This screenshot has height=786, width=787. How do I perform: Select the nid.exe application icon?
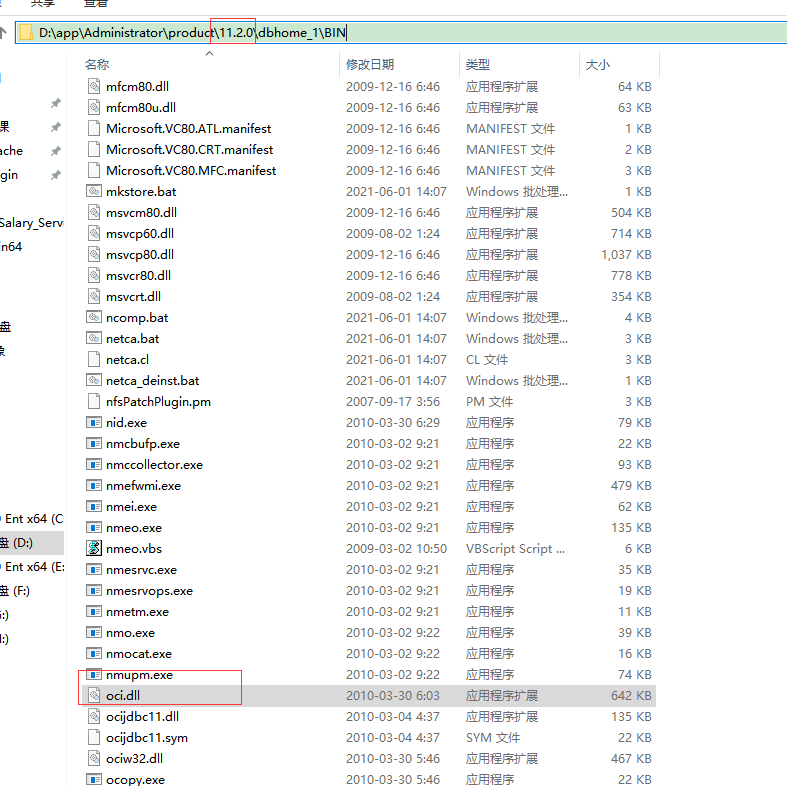[x=94, y=423]
